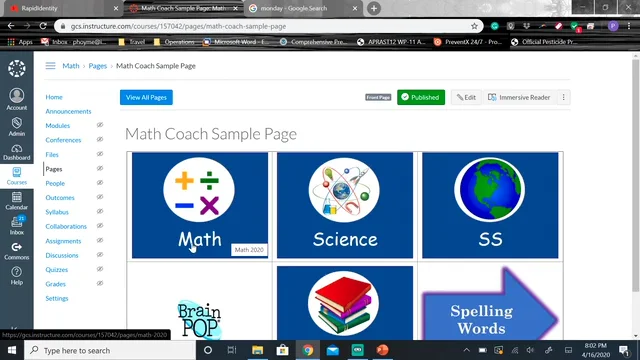Open the Admin shield icon
640x360 pixels.
point(17,127)
